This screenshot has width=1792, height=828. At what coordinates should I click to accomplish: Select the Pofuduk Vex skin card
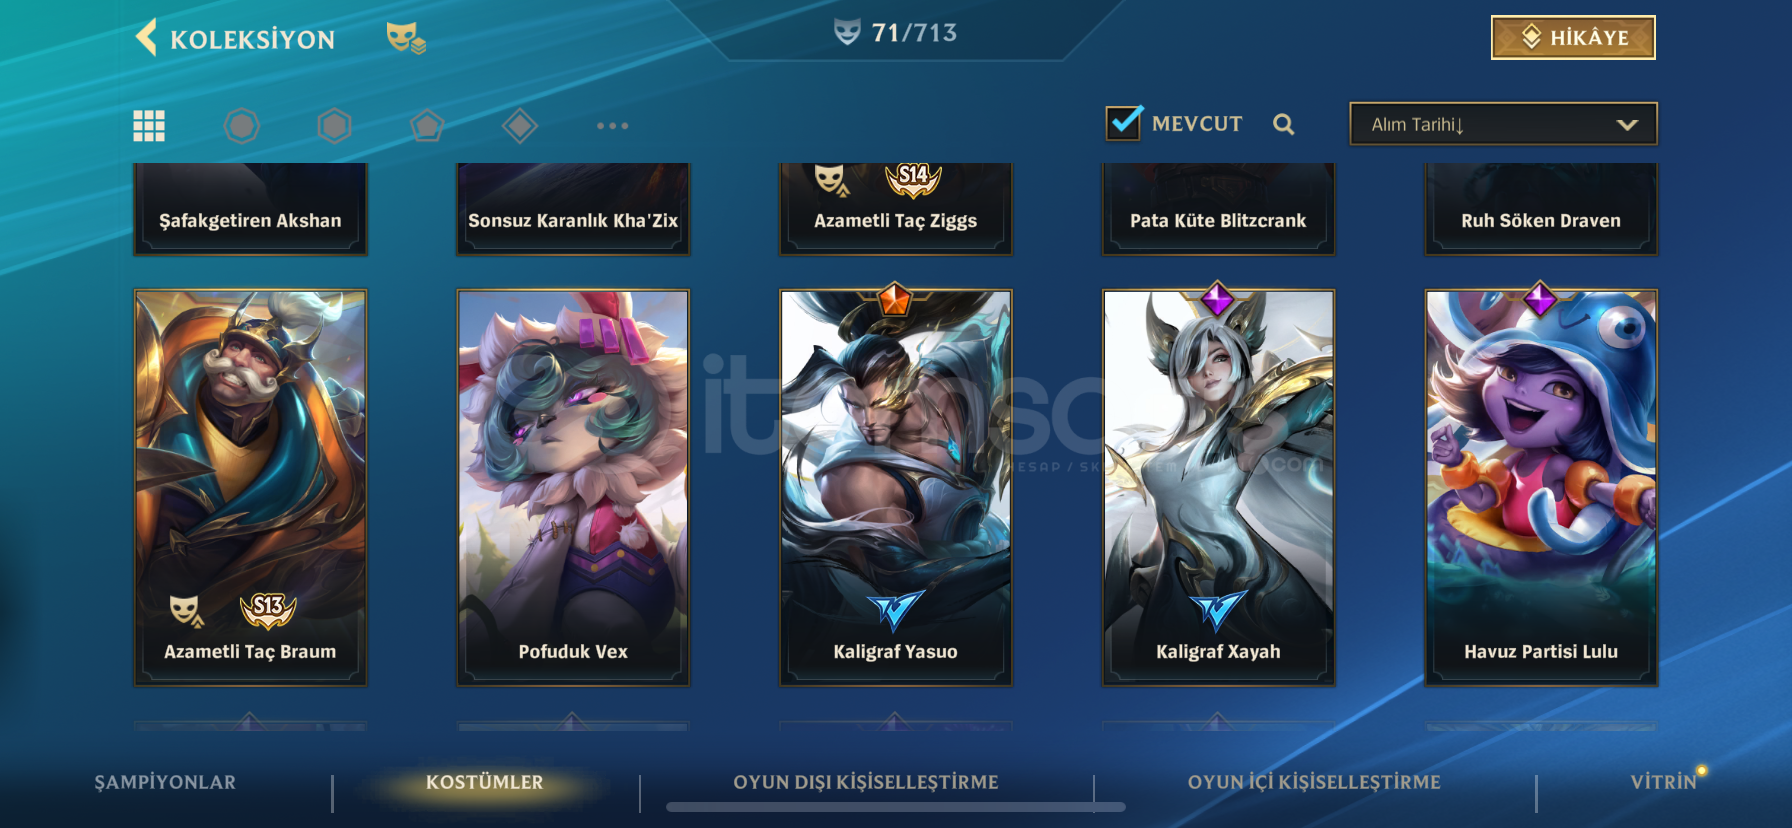573,488
